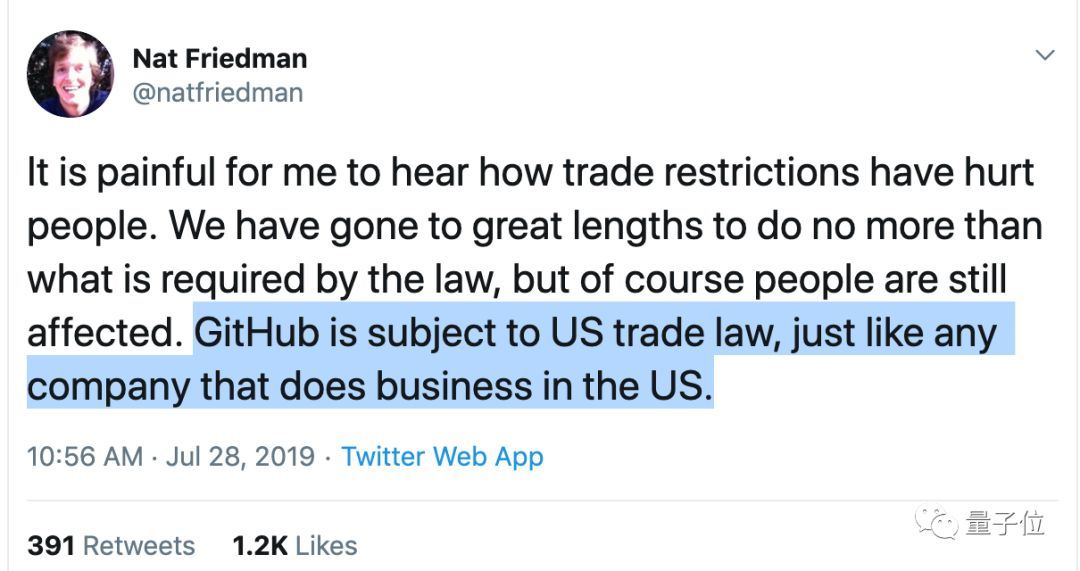Click the phrase 'We have gone' in tweet

[x=245, y=227]
